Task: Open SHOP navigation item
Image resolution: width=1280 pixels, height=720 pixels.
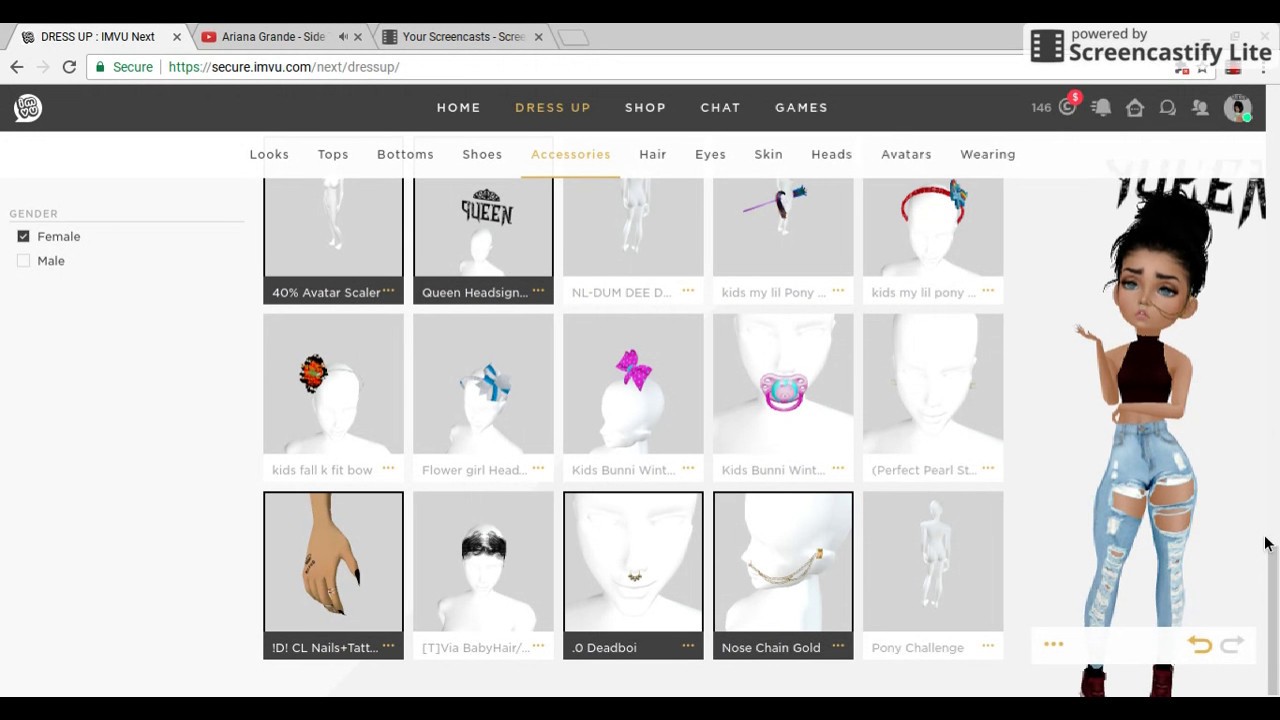Action: [x=645, y=107]
